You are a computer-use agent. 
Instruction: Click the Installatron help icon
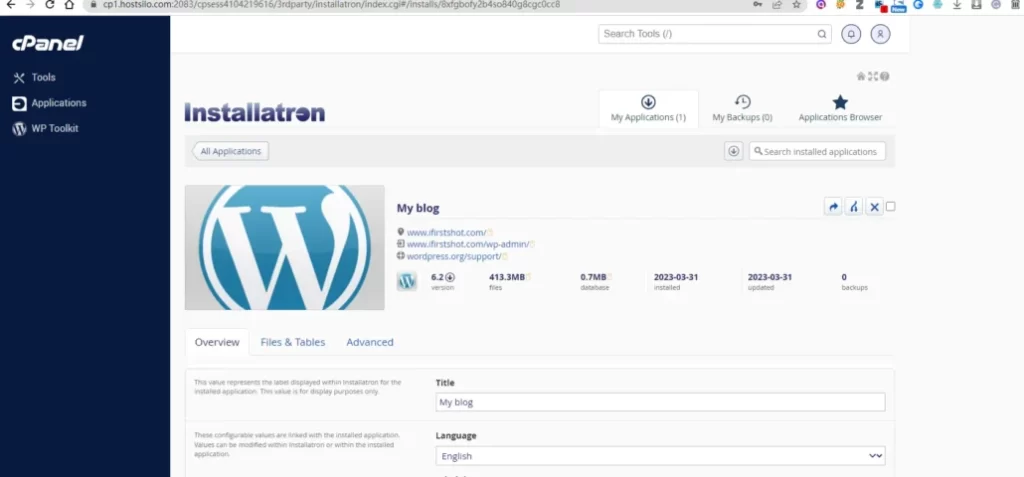click(x=884, y=76)
